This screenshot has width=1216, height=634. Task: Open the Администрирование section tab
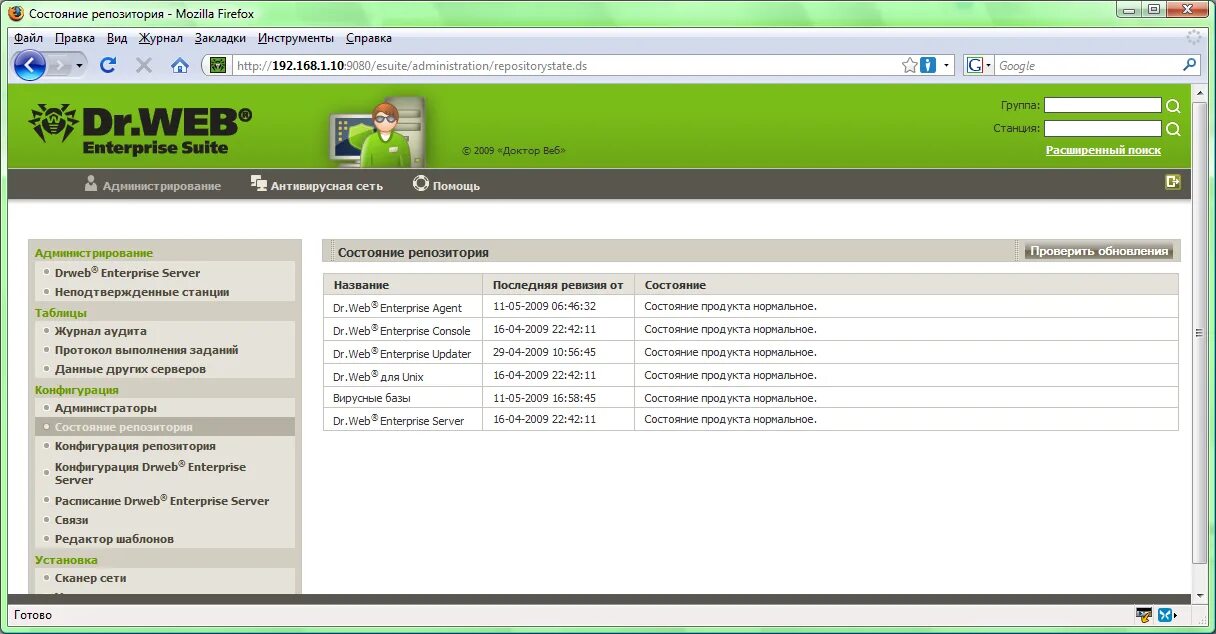(153, 185)
